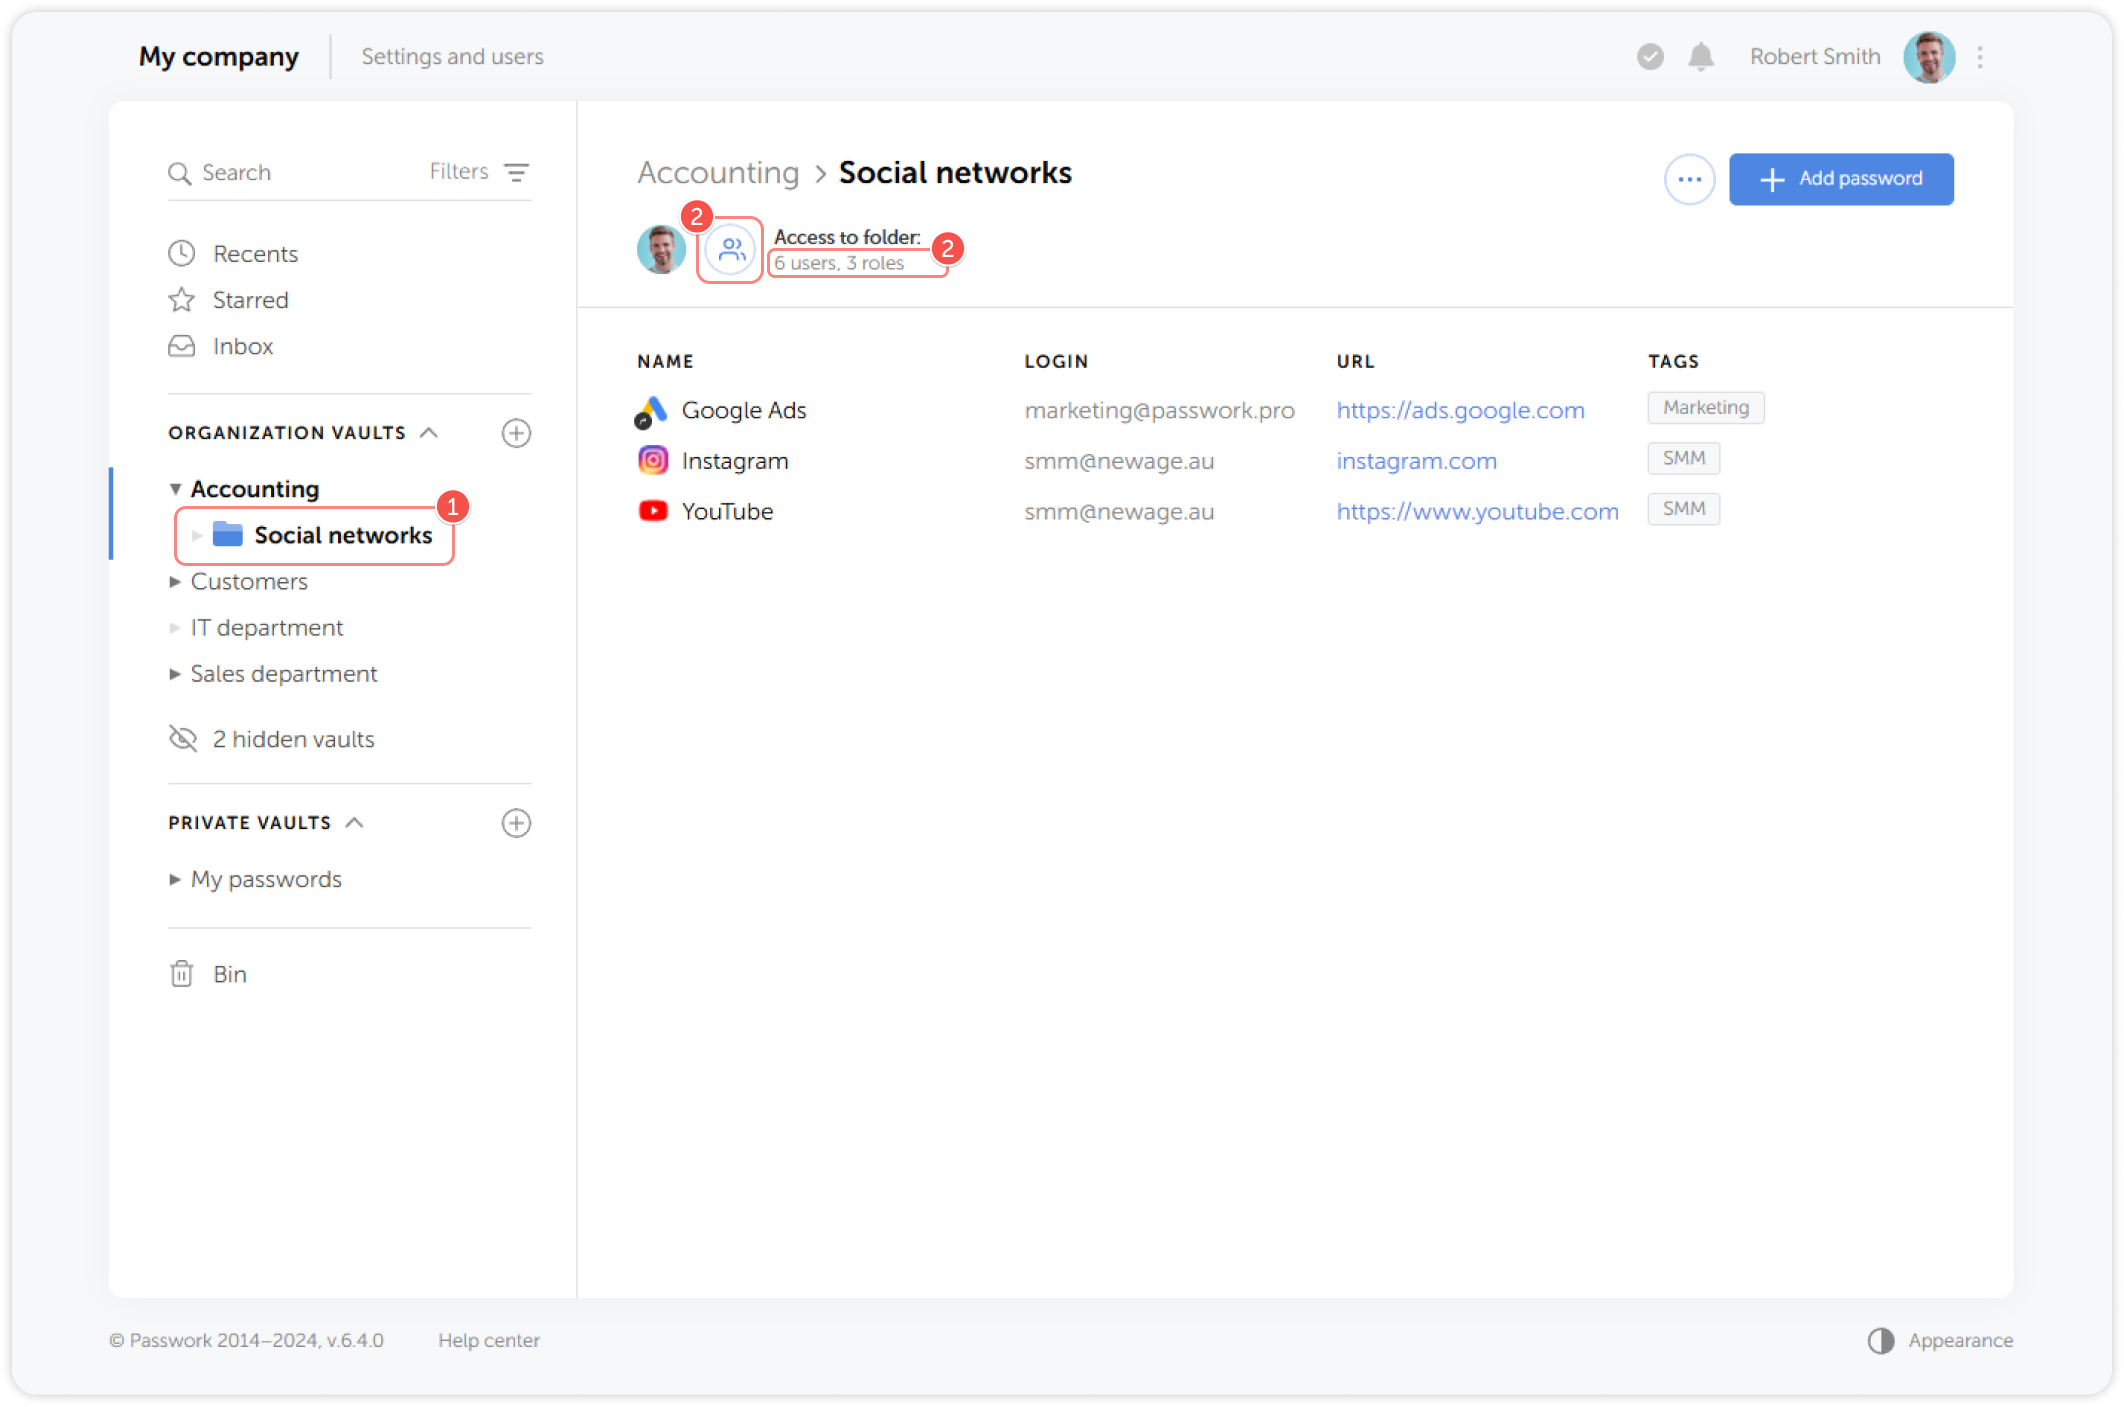Click the search magnifier icon
The image size is (2124, 1407).
click(x=181, y=172)
